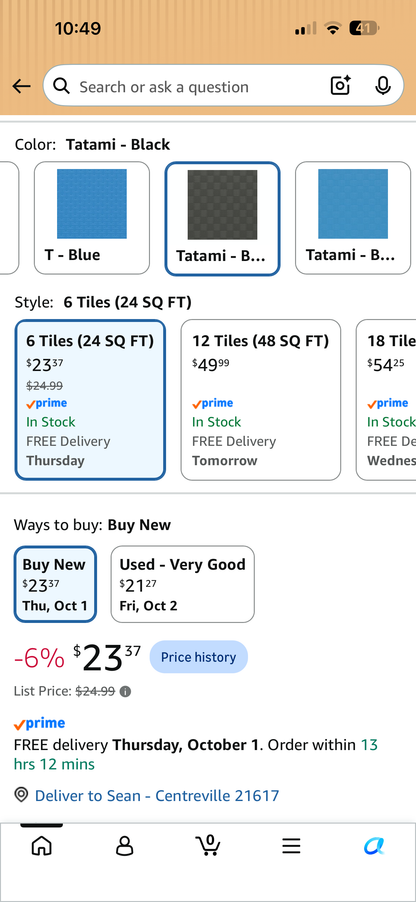Open the Alexa assistant icon
416x902 pixels.
[x=374, y=846]
